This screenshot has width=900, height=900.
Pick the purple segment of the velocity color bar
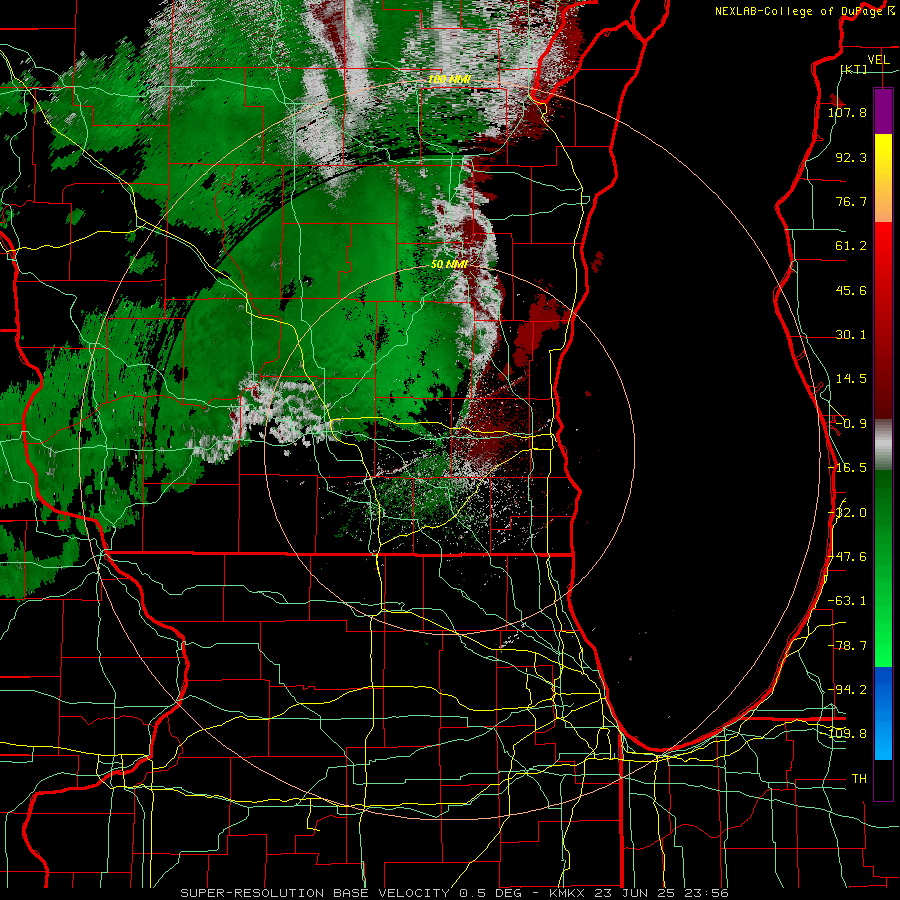pos(883,111)
